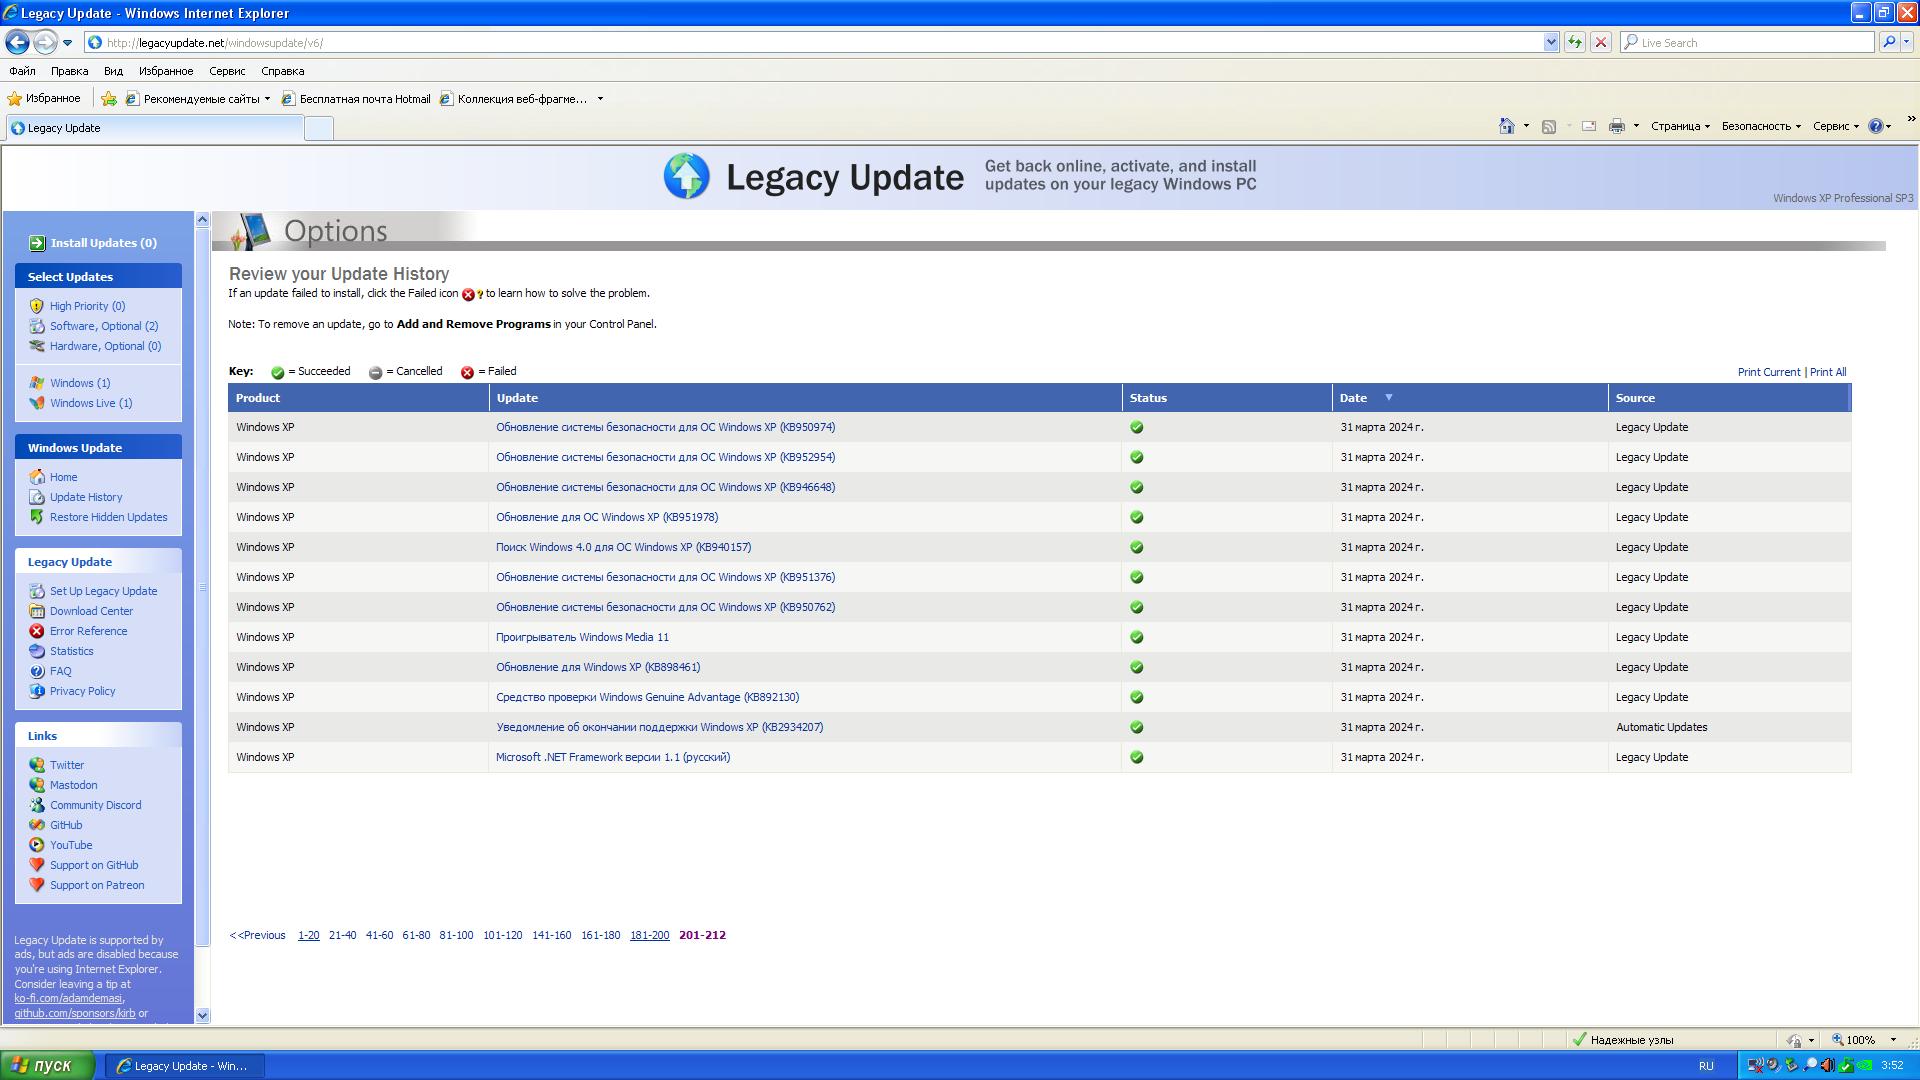Click the Print All link
This screenshot has width=1920, height=1080.
pyautogui.click(x=1827, y=372)
